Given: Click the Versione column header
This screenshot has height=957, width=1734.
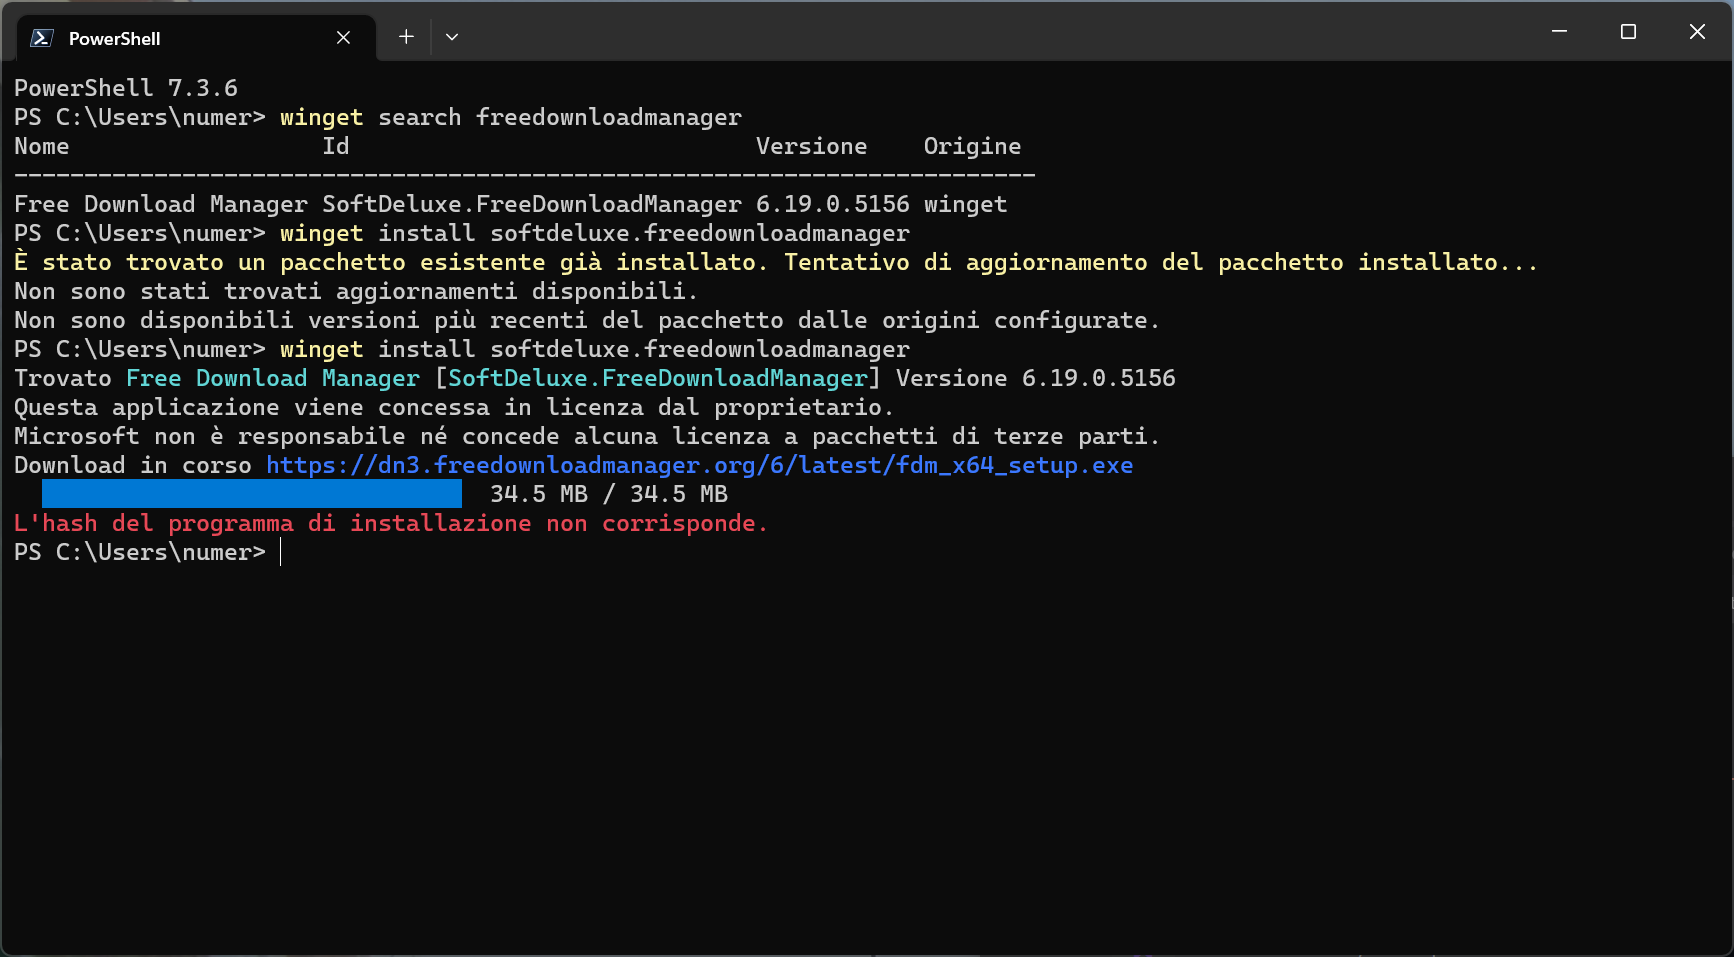Looking at the screenshot, I should [812, 146].
